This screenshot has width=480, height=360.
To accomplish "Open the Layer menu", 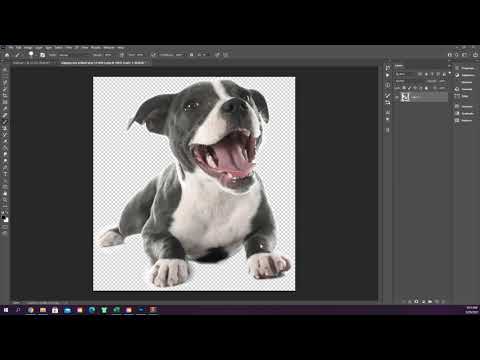I will tap(39, 48).
